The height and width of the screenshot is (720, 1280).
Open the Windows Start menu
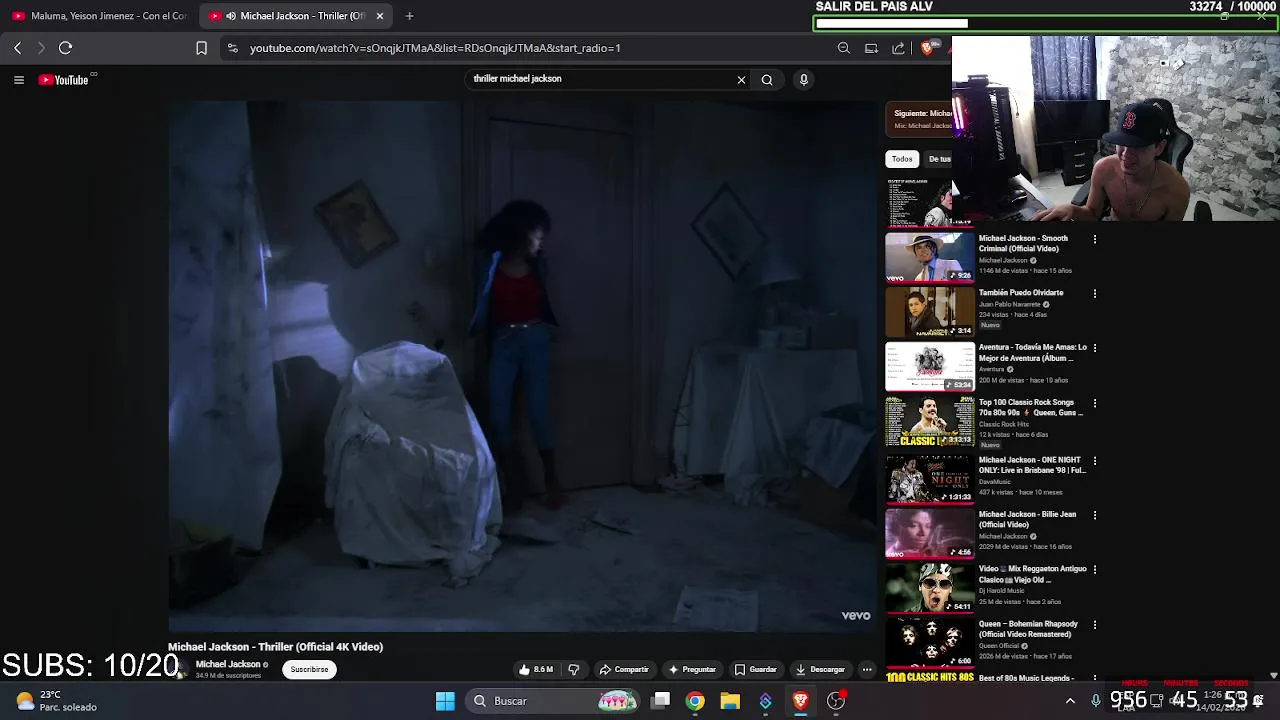[x=446, y=701]
